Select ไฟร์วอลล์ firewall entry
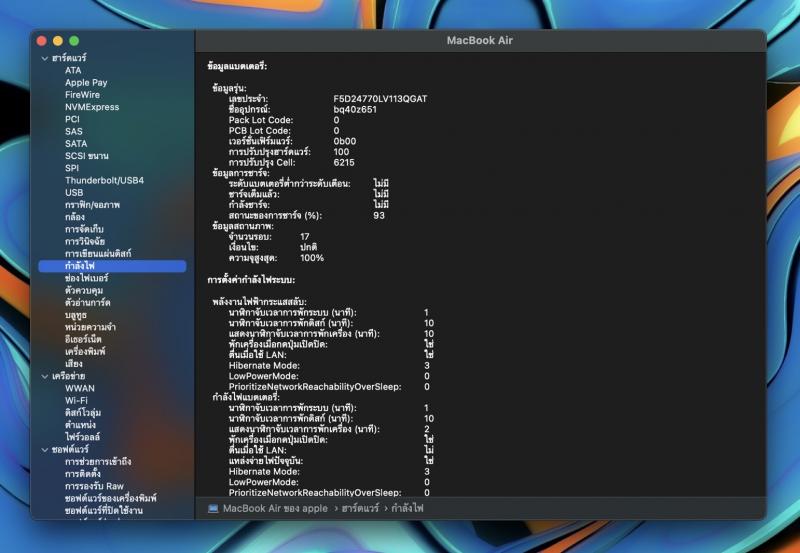Viewport: 800px width, 553px height. (82, 437)
